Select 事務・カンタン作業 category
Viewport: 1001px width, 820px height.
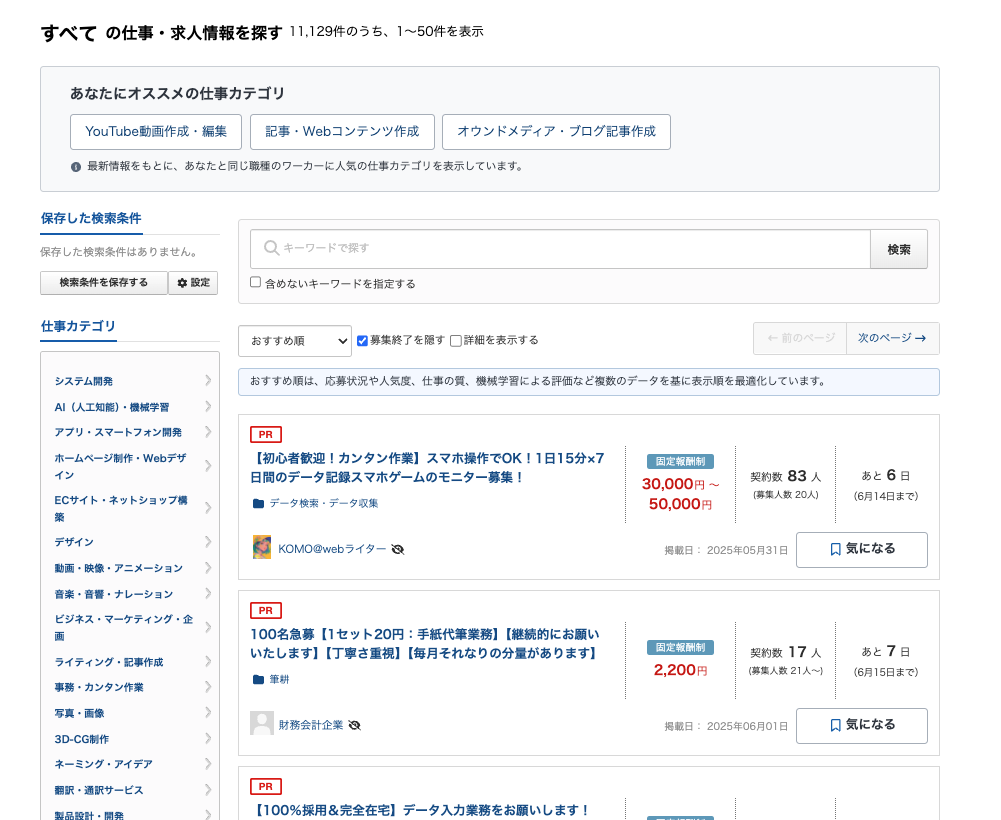tap(99, 688)
